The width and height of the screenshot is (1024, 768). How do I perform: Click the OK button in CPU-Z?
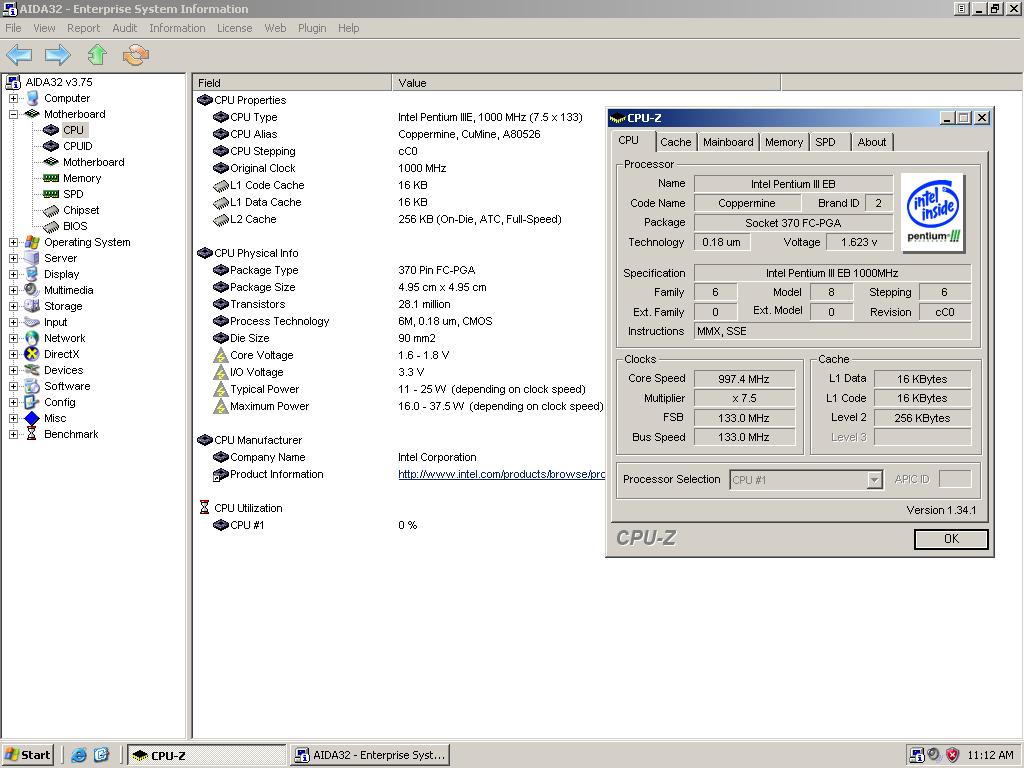[951, 539]
